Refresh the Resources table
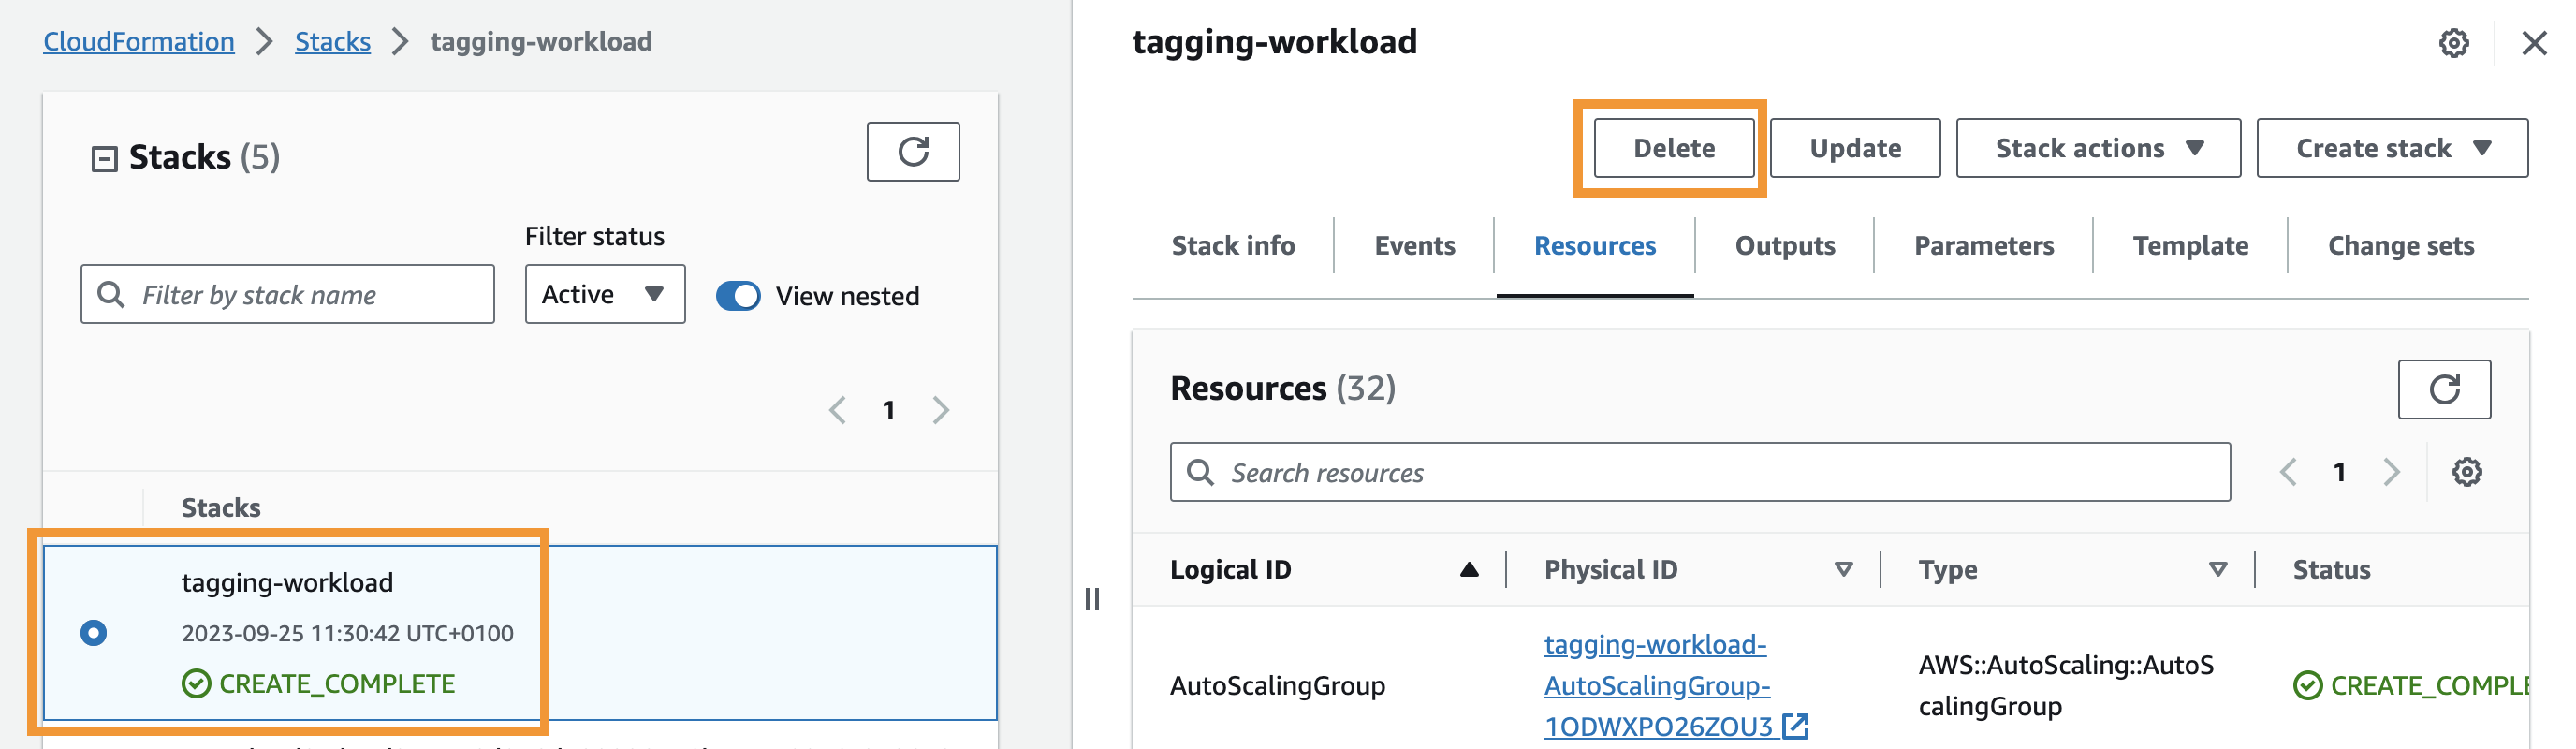Image resolution: width=2576 pixels, height=749 pixels. [x=2443, y=389]
